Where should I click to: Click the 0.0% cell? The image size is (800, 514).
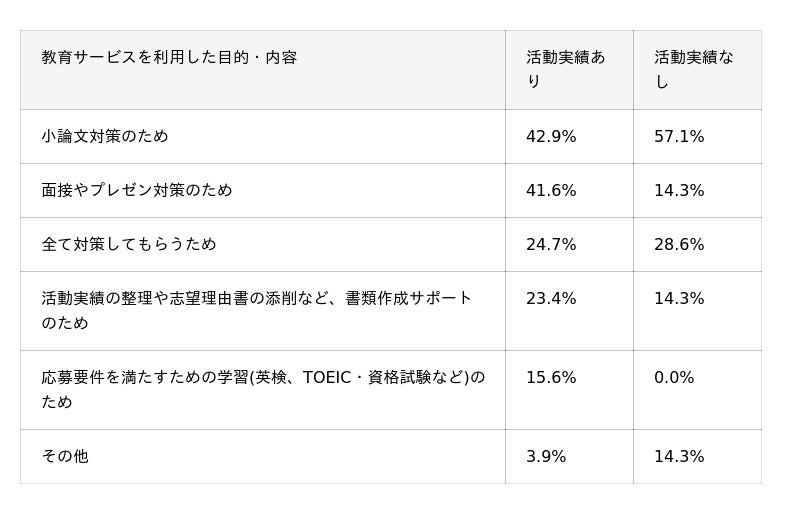[674, 378]
